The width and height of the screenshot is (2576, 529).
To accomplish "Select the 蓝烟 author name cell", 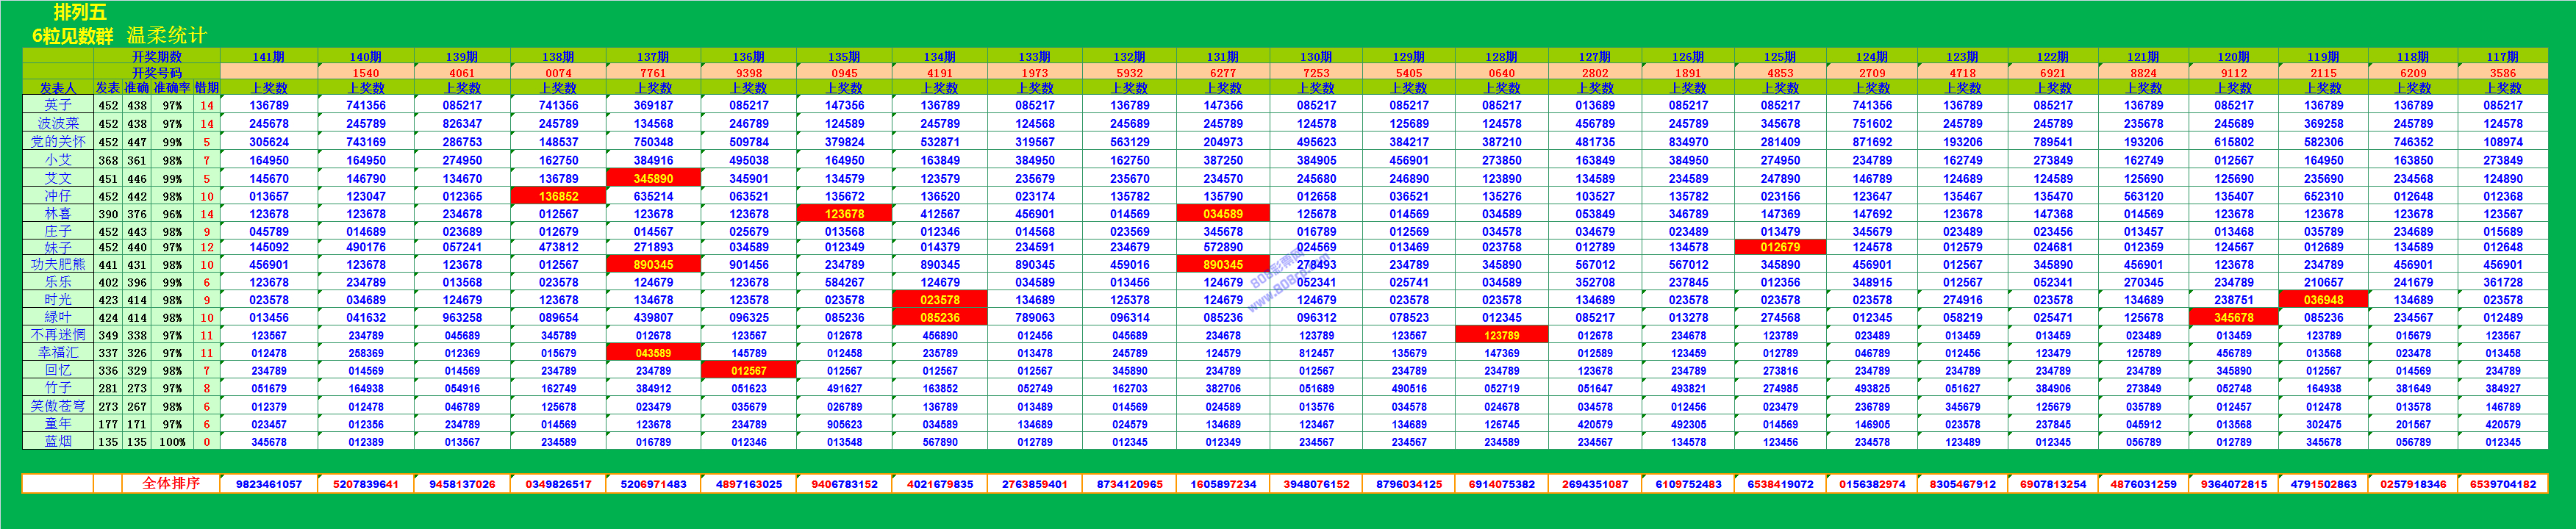I will (58, 442).
